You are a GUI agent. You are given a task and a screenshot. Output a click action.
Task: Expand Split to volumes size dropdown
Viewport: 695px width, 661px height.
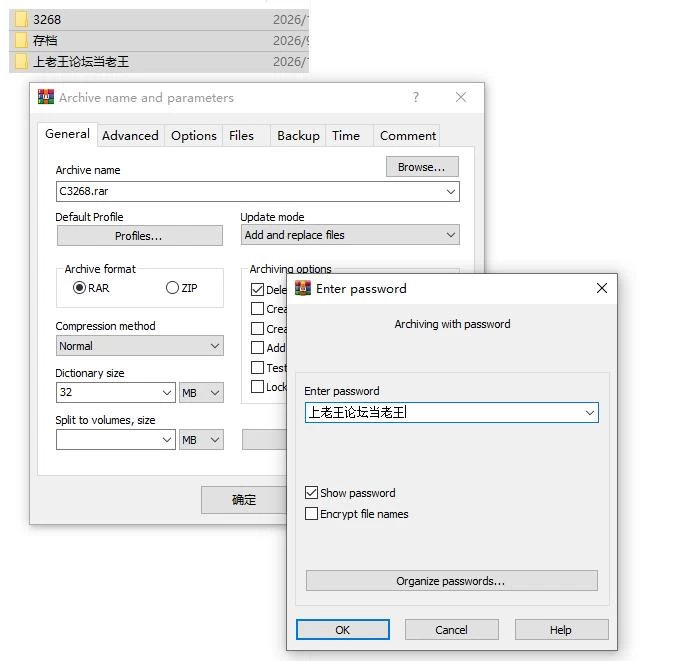(167, 440)
